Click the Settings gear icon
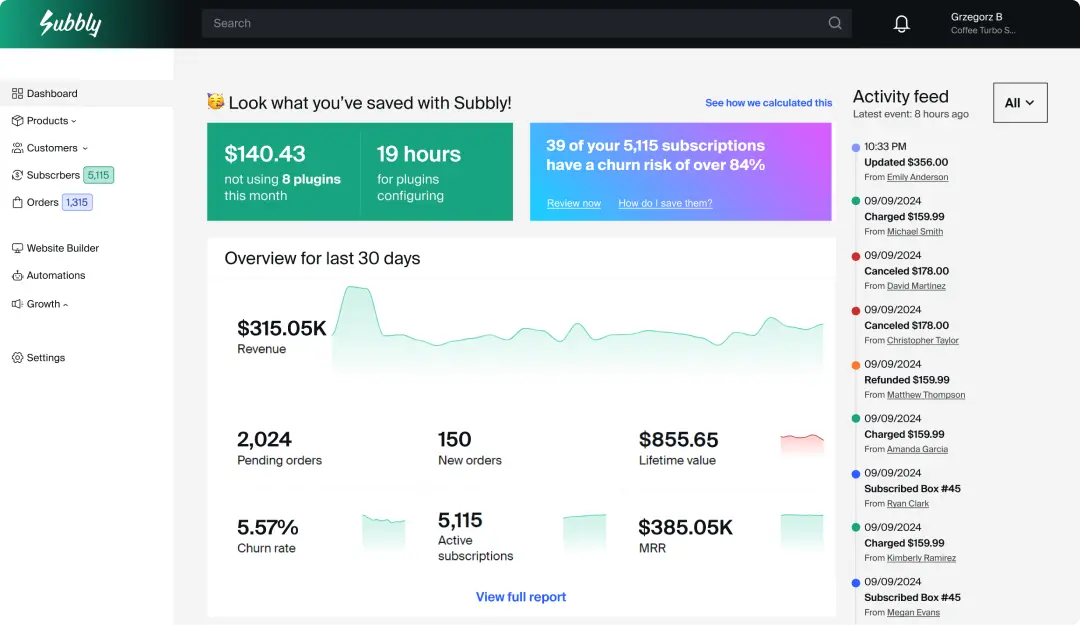 (17, 358)
